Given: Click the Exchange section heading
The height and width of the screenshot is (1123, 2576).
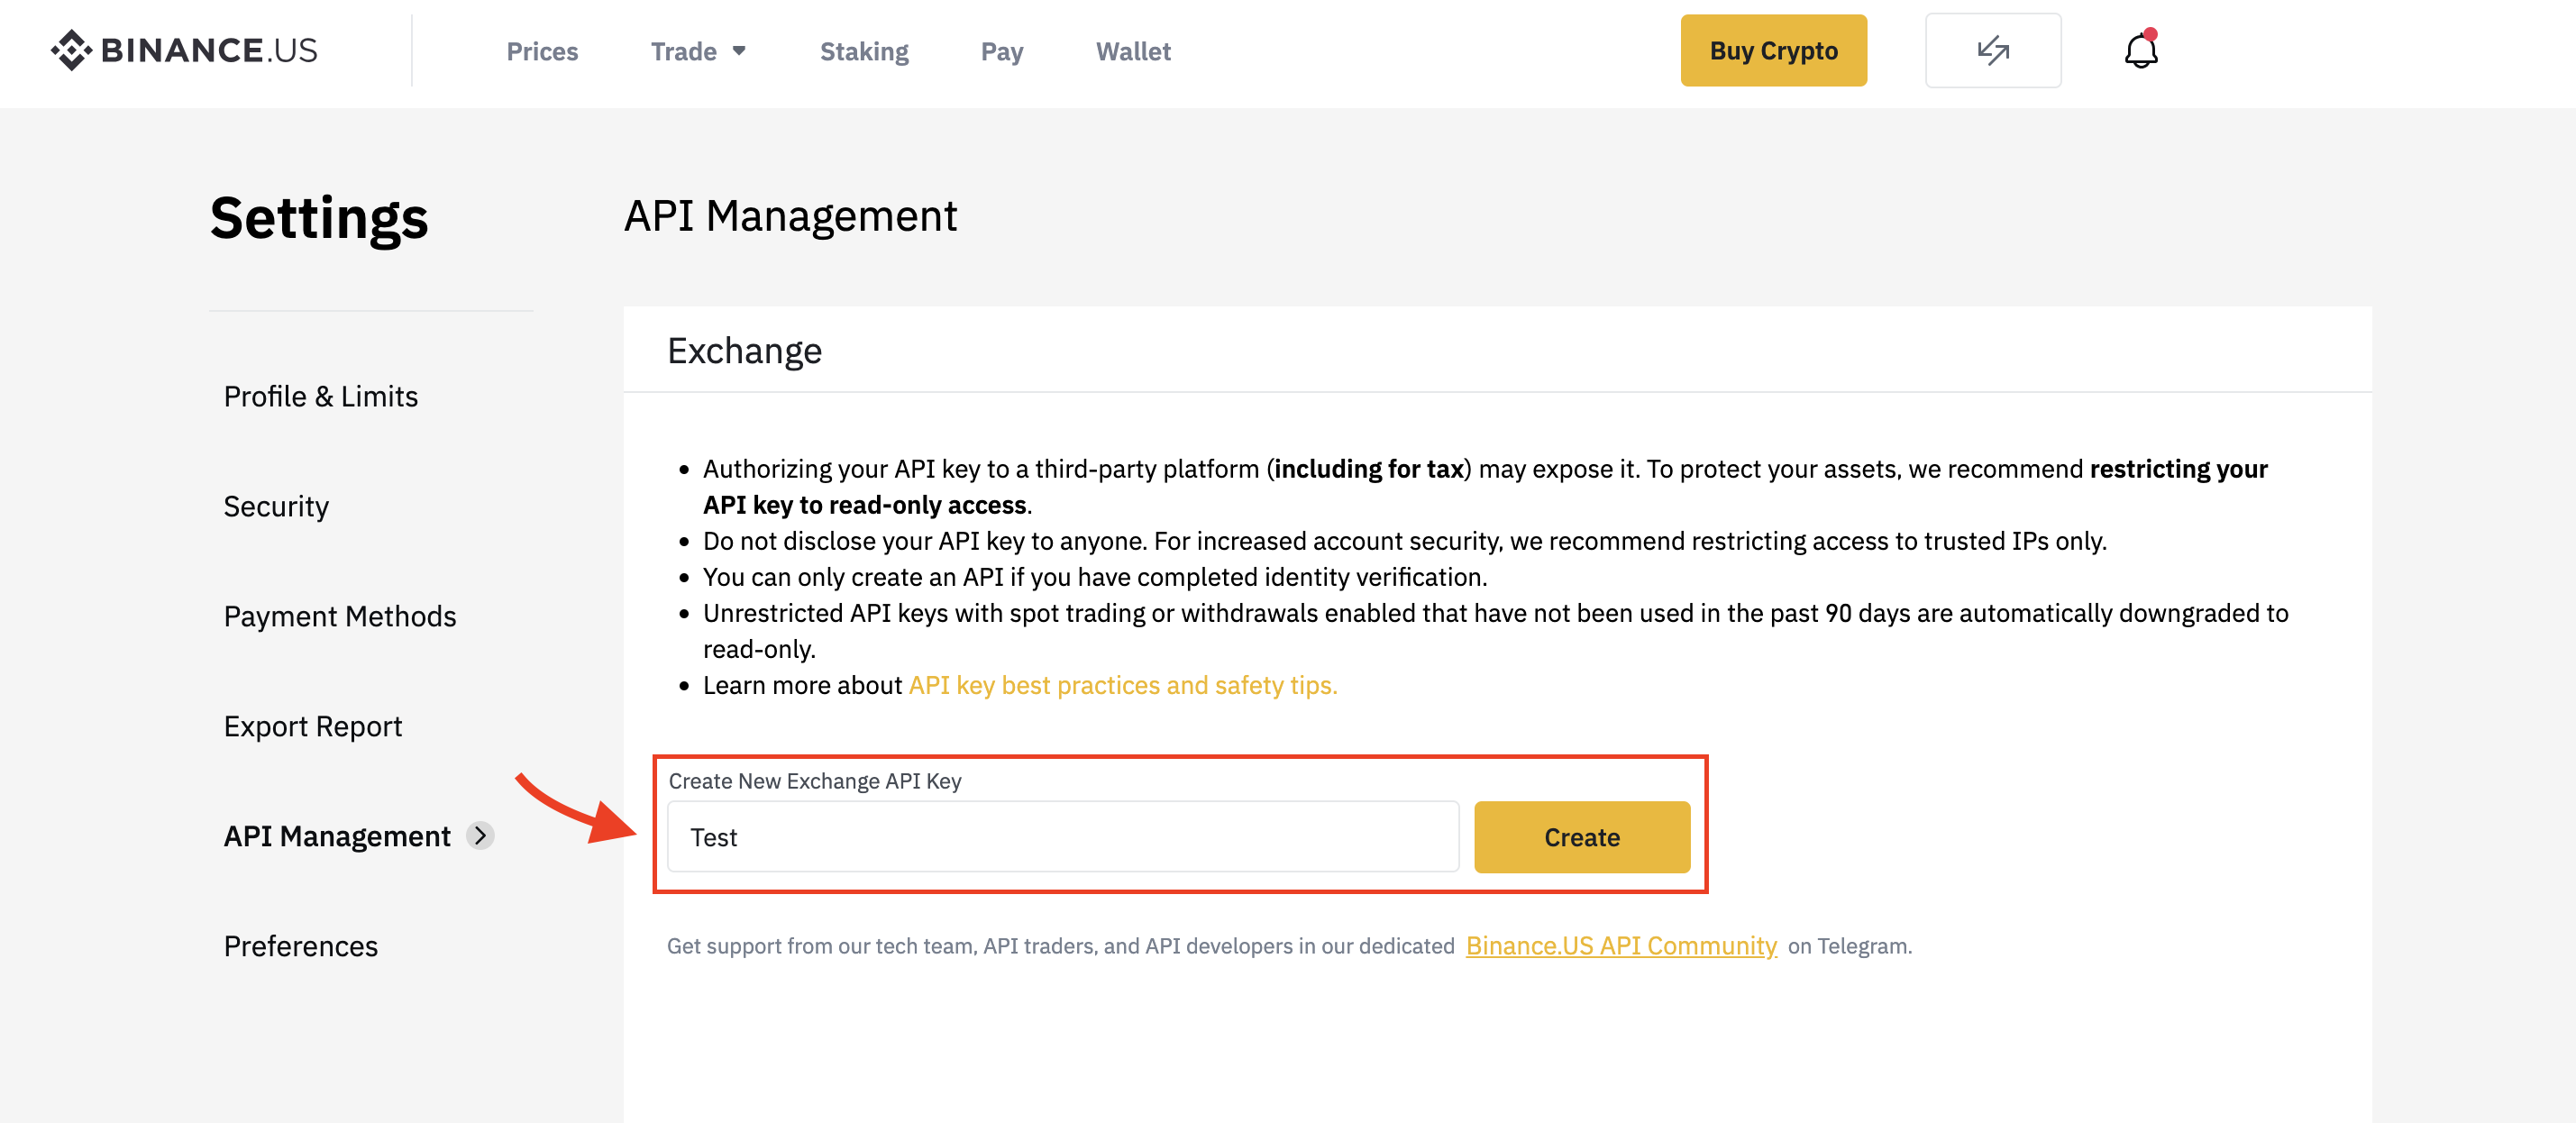Looking at the screenshot, I should pyautogui.click(x=744, y=351).
